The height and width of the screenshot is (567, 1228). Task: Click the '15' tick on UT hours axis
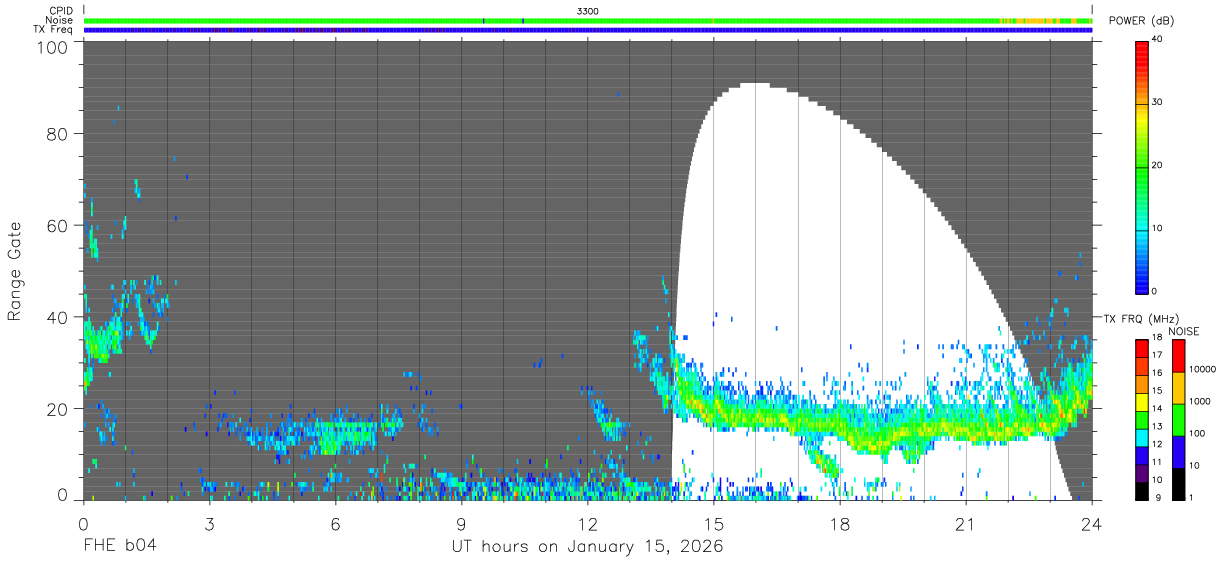point(713,524)
